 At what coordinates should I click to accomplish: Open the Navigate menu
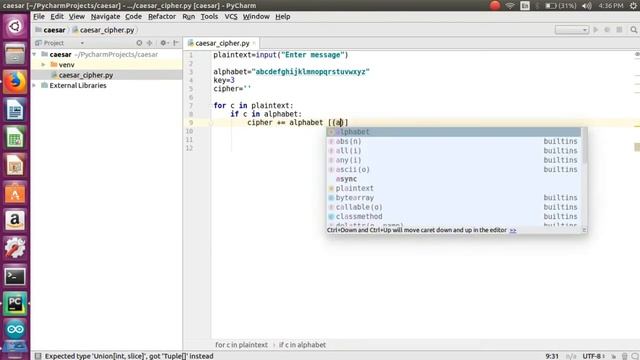(x=105, y=16)
